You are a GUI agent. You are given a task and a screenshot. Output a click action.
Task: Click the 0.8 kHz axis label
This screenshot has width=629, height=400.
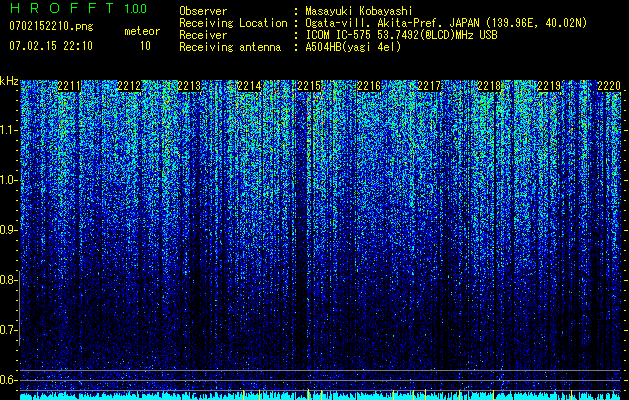click(9, 280)
